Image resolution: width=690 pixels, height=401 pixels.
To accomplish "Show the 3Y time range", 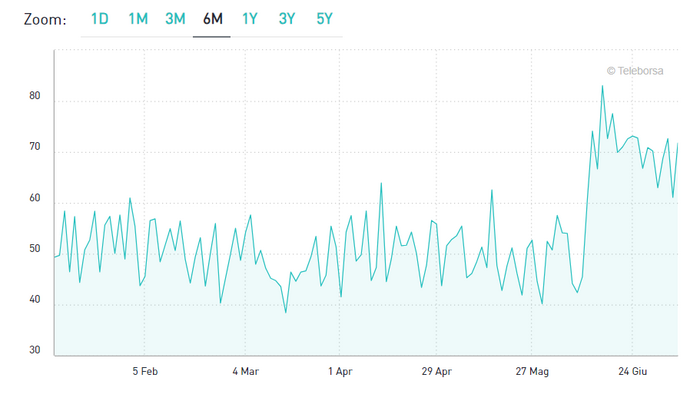I will pyautogui.click(x=287, y=18).
